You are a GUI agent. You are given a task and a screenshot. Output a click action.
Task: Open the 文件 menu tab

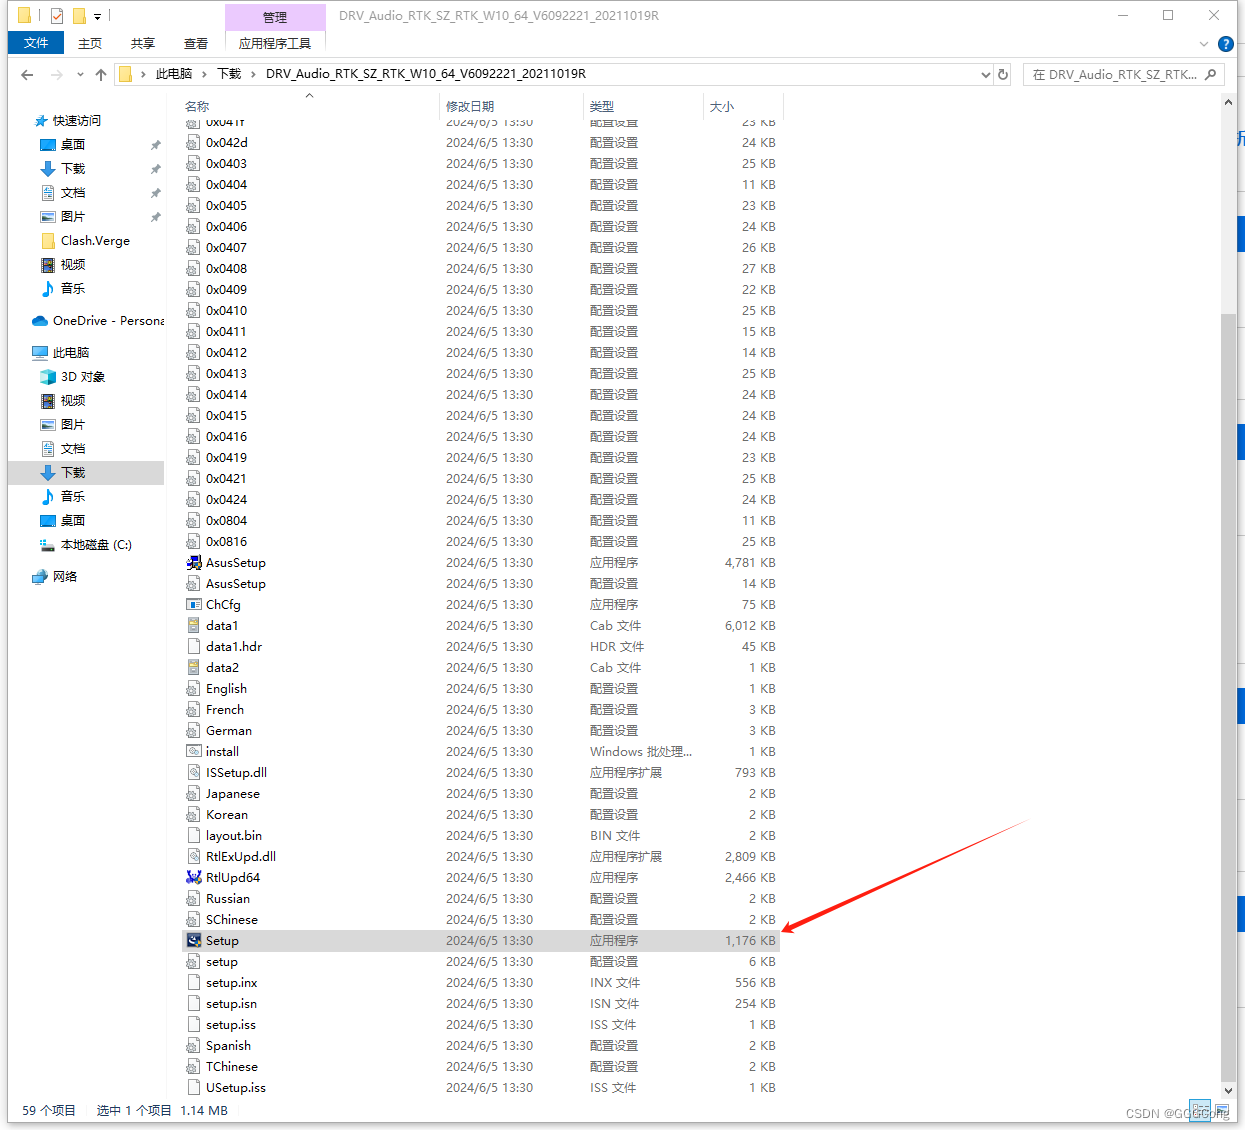click(36, 43)
